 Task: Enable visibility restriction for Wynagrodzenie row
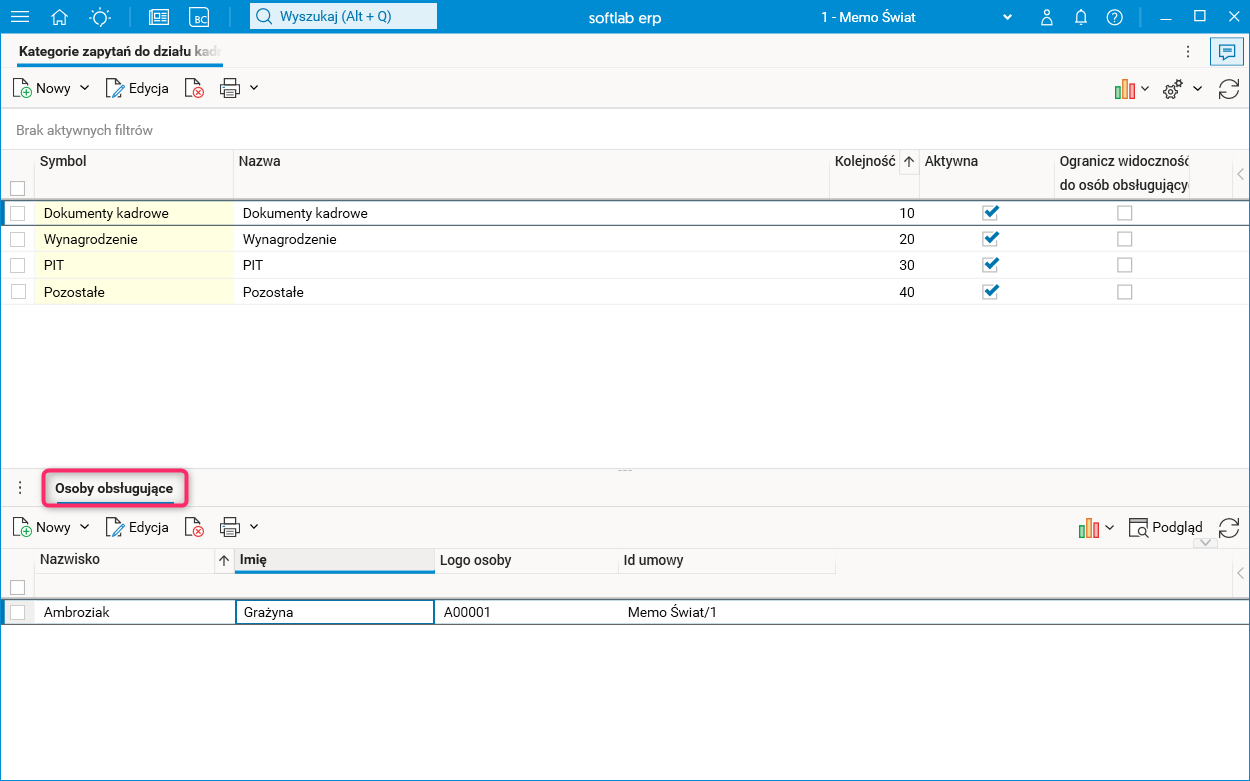tap(1125, 239)
